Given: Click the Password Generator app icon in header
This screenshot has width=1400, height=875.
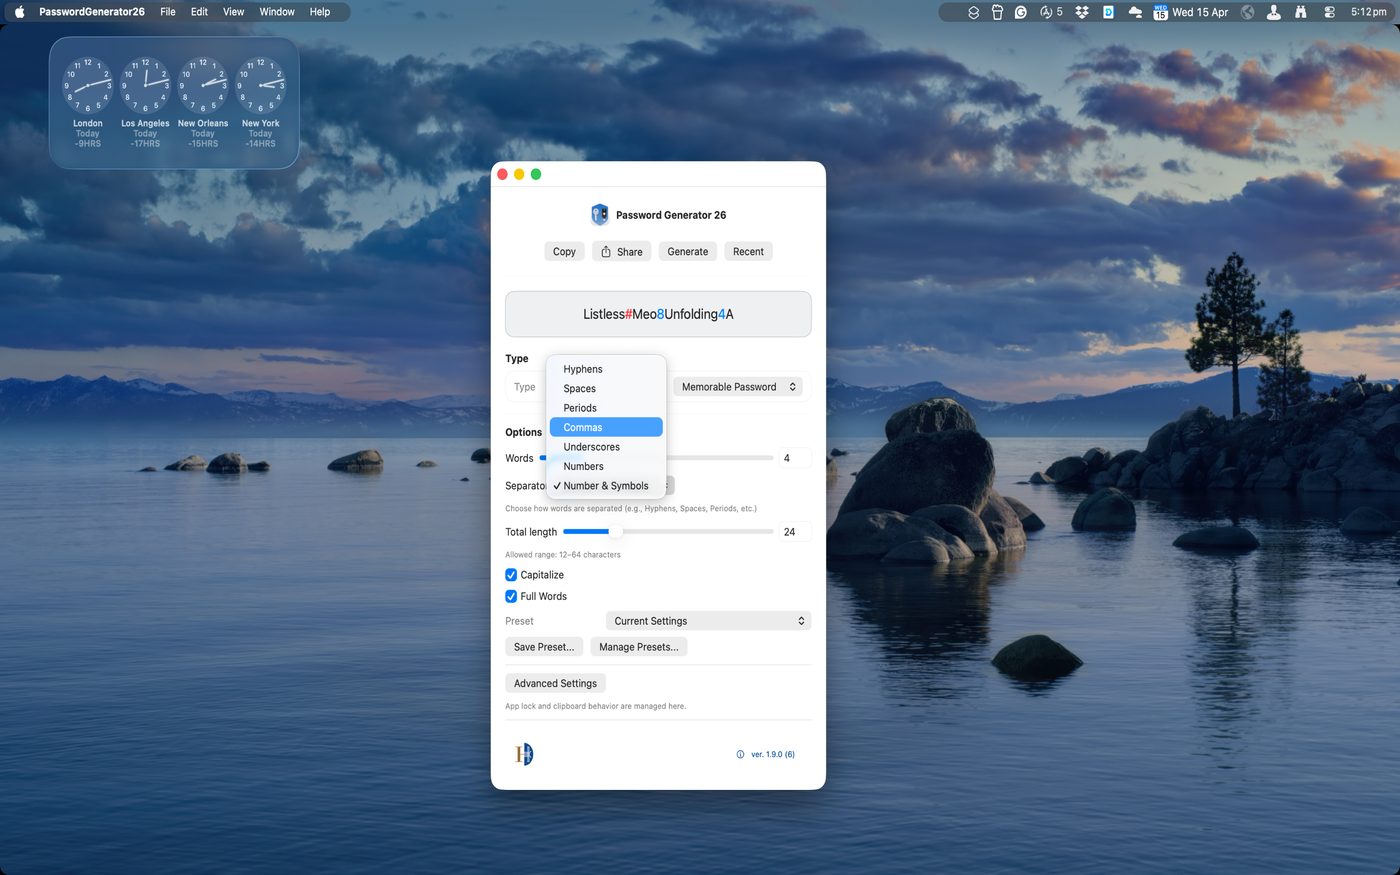Looking at the screenshot, I should click(600, 215).
